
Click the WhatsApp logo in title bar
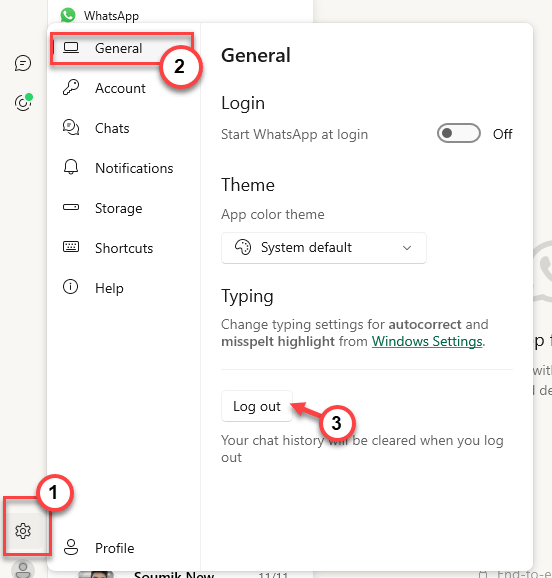[x=68, y=15]
